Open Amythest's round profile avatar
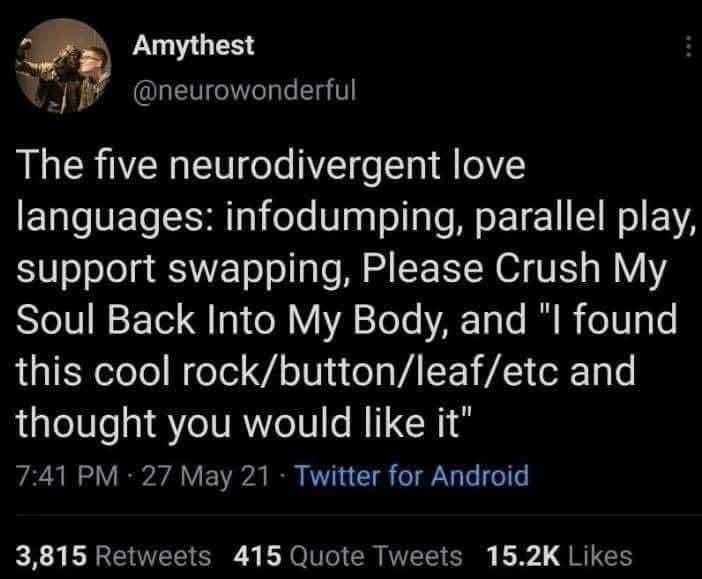The width and height of the screenshot is (702, 579). (x=63, y=65)
